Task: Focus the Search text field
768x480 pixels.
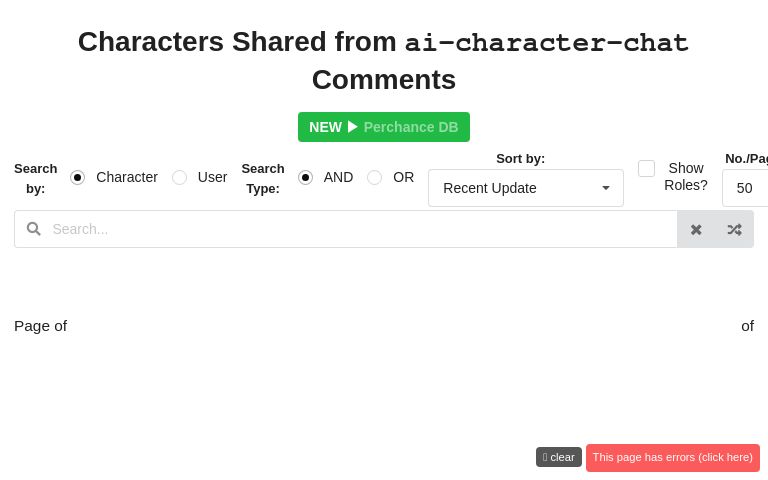Action: [360, 229]
